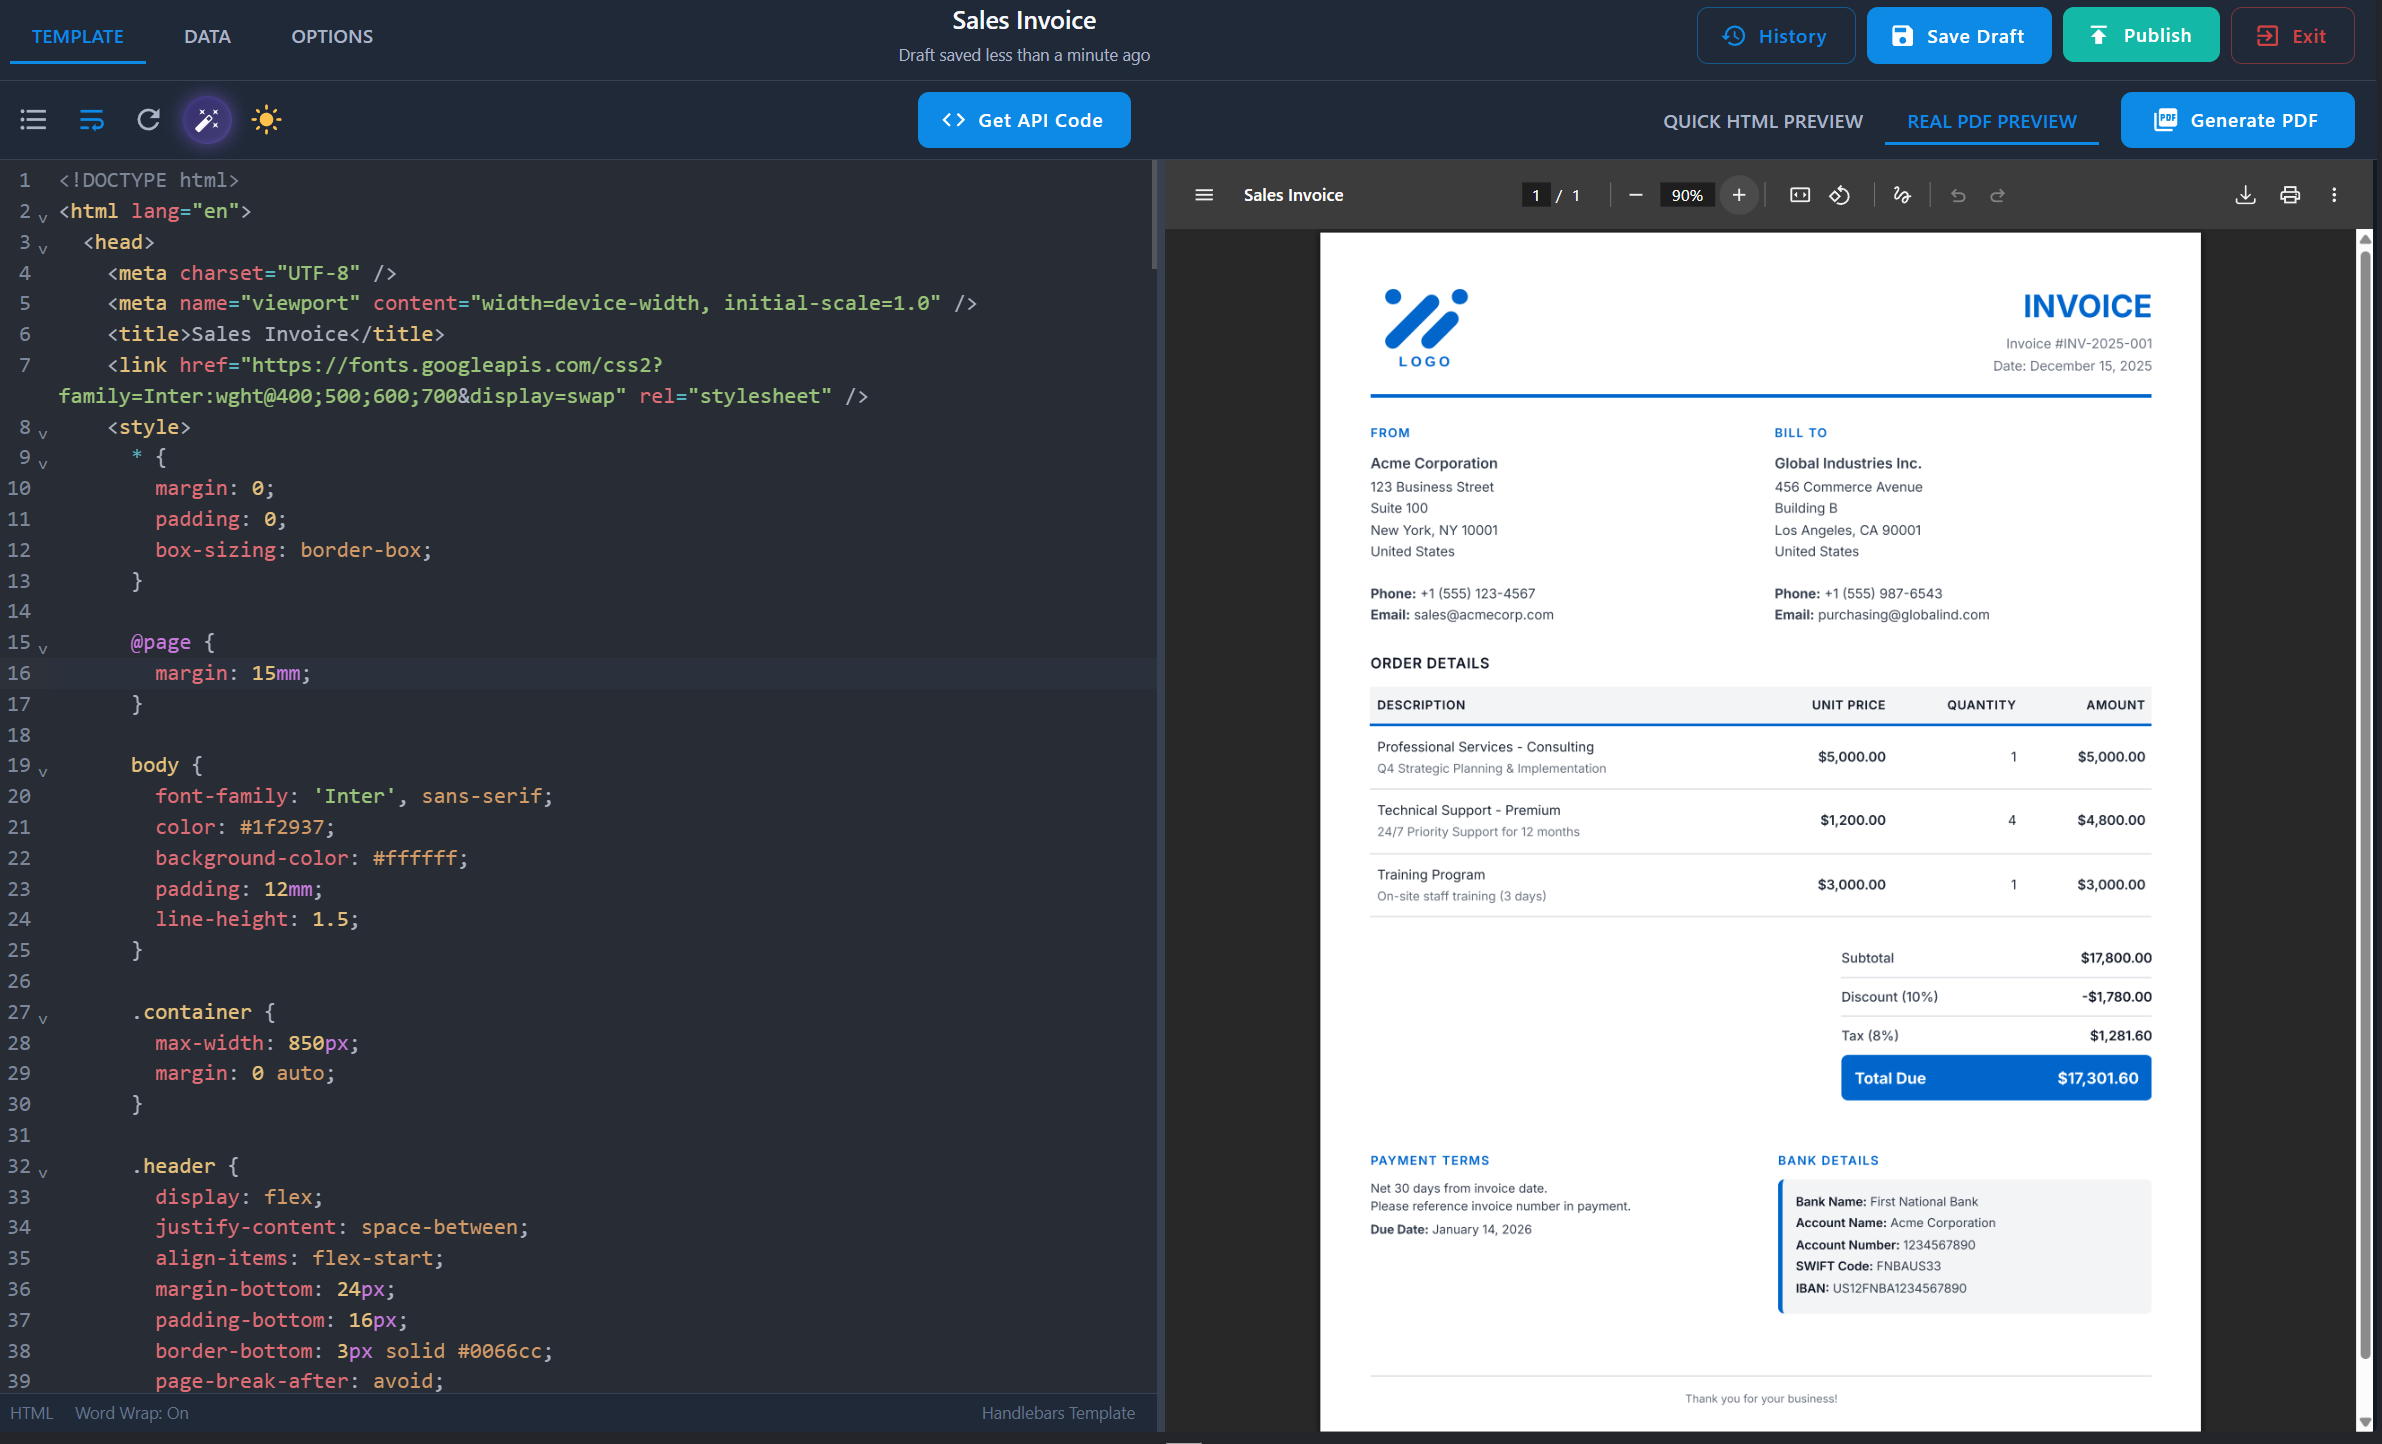Undo last change in PDF viewer
Viewport: 2382px width, 1444px height.
coord(1957,195)
